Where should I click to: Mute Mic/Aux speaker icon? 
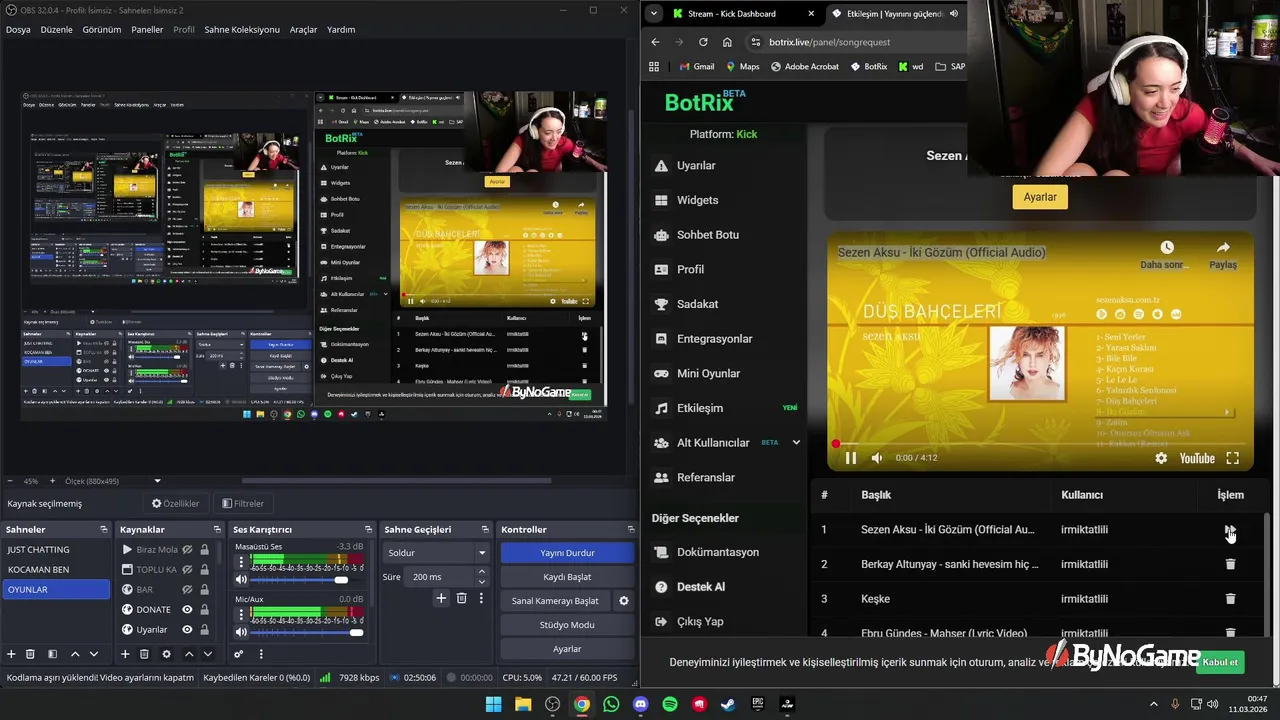(x=241, y=632)
